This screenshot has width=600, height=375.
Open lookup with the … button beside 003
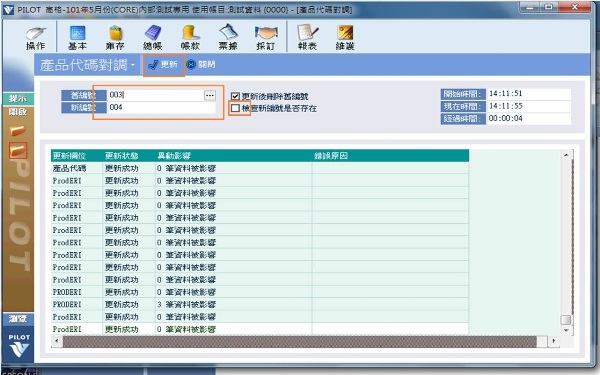(210, 95)
